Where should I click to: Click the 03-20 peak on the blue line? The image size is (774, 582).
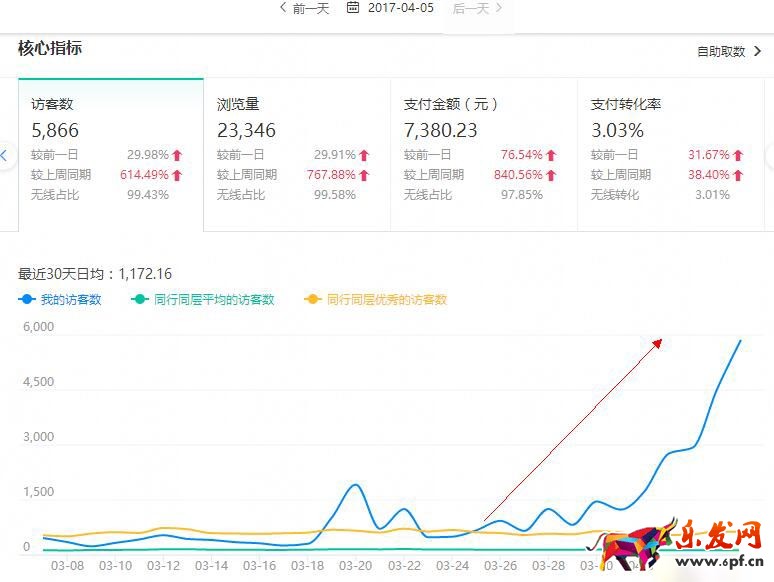coord(356,485)
